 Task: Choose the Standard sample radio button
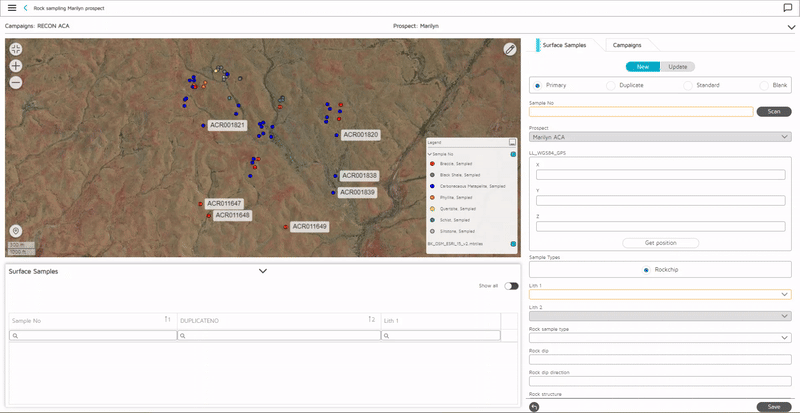click(x=688, y=86)
